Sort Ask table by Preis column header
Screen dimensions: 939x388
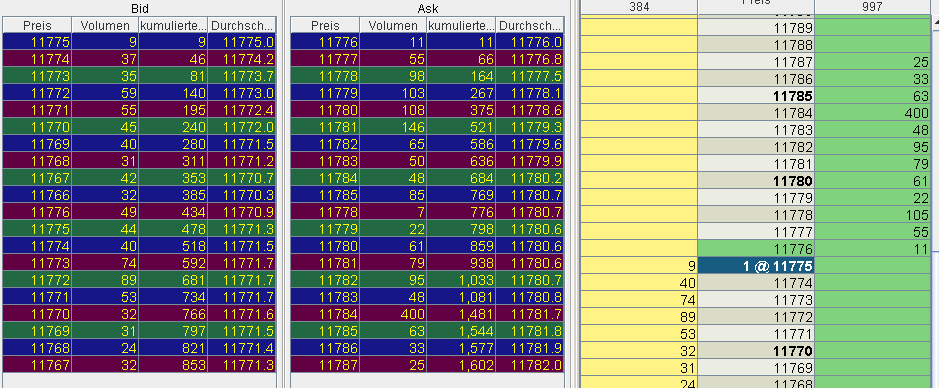(325, 25)
